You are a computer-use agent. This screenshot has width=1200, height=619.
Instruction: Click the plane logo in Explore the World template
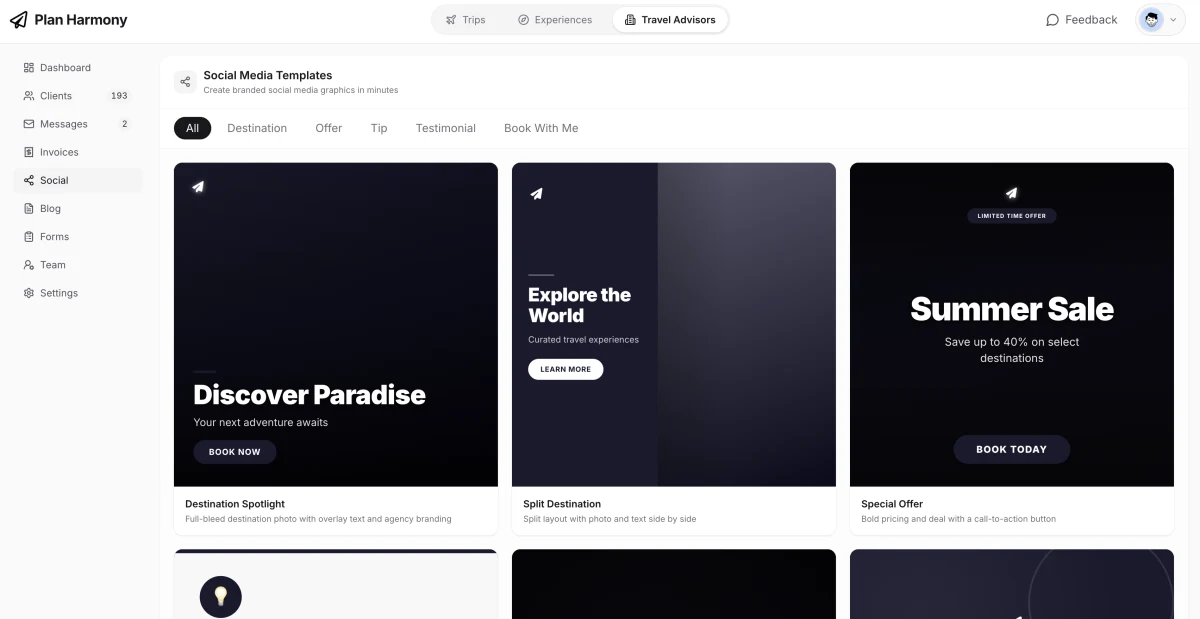tap(536, 193)
